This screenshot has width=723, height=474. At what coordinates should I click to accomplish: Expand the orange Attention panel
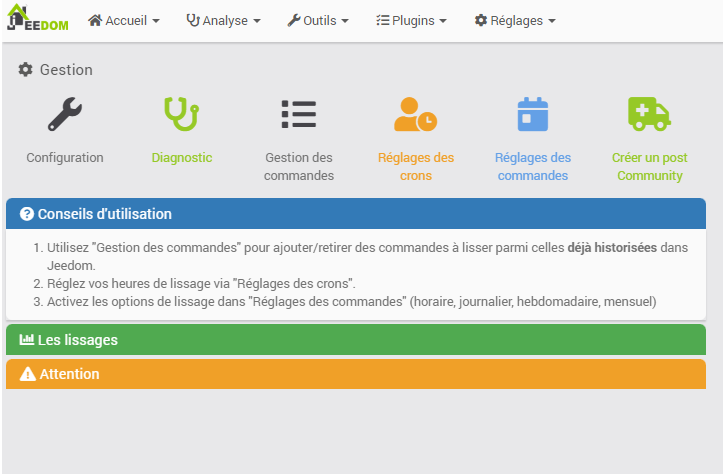point(356,374)
